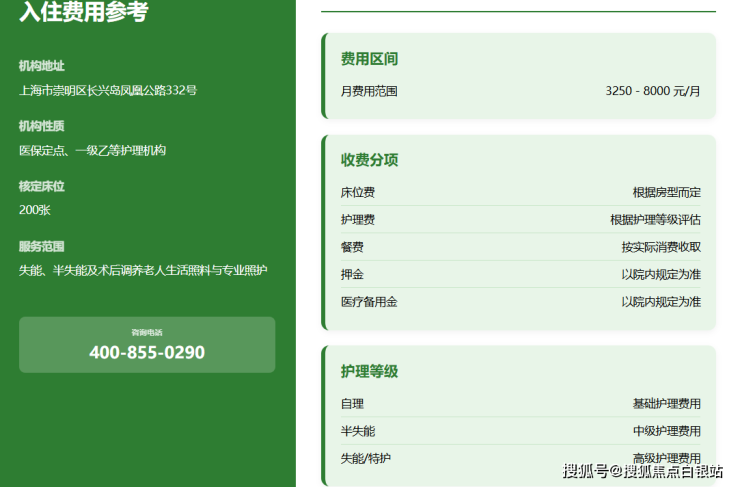Viewport: 740px width, 487px height.
Task: Select 以院内规定为准 in the 押金 row
Action: (x=661, y=275)
